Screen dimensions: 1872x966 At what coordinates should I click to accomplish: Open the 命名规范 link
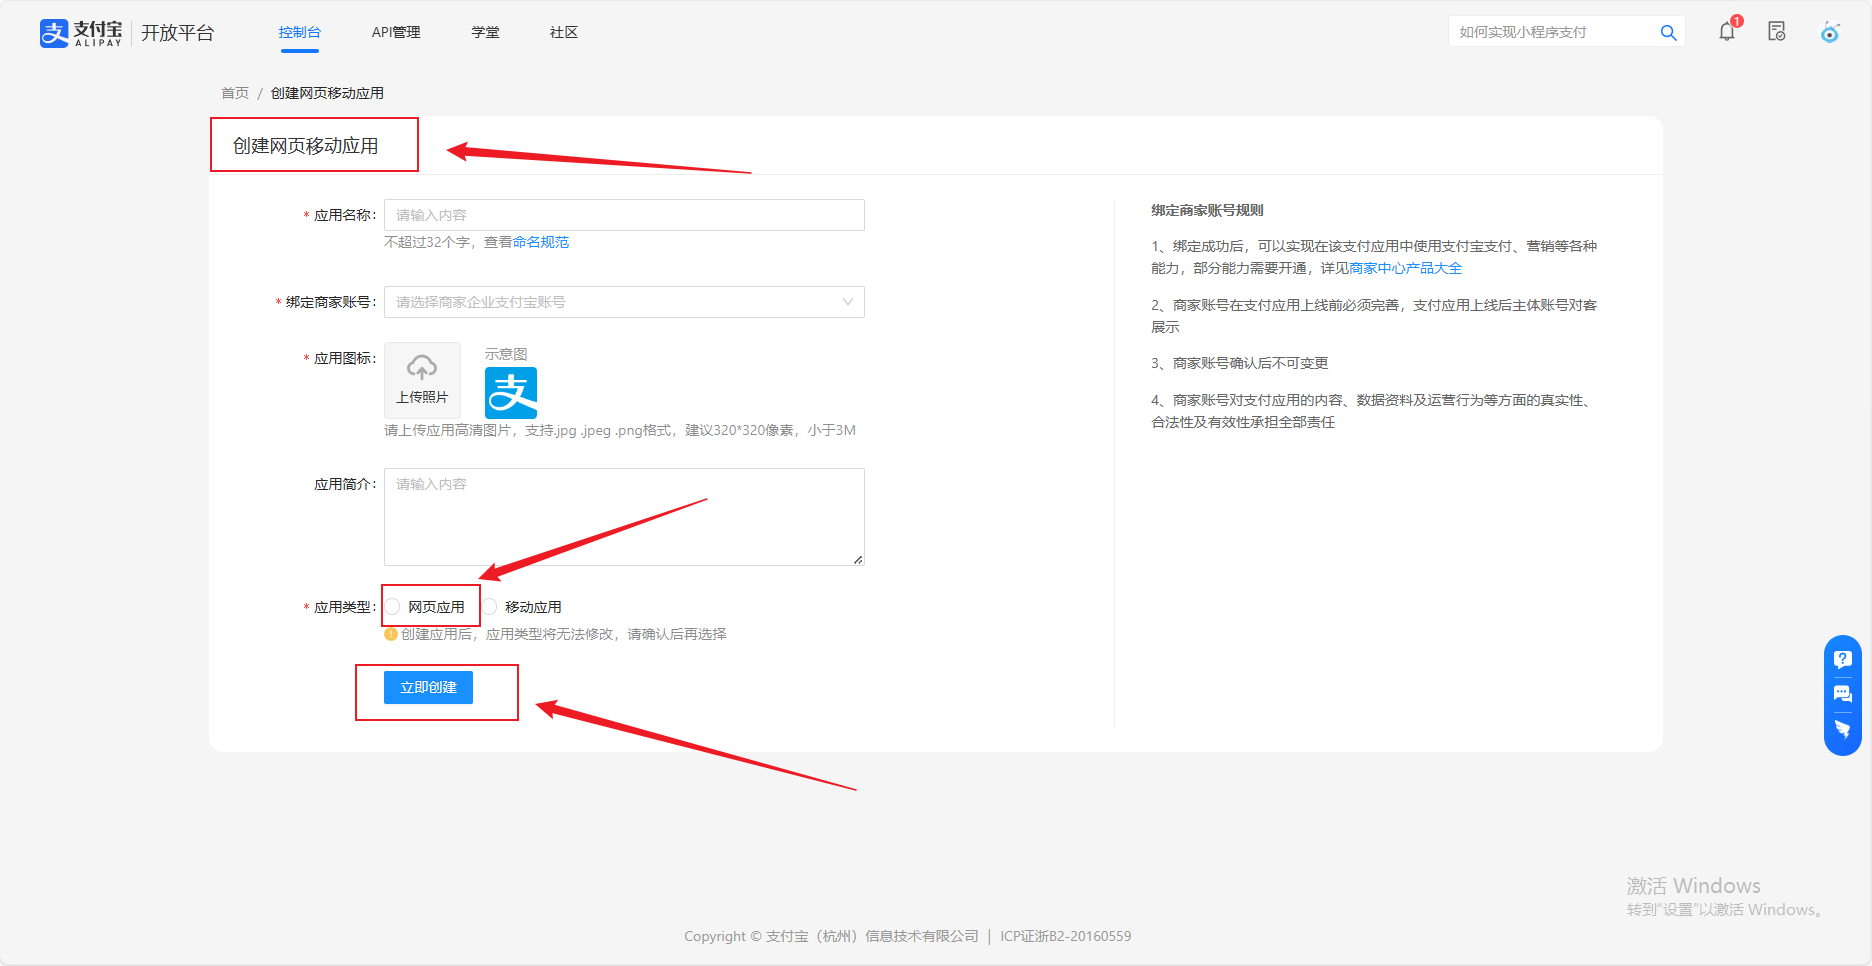coord(541,242)
